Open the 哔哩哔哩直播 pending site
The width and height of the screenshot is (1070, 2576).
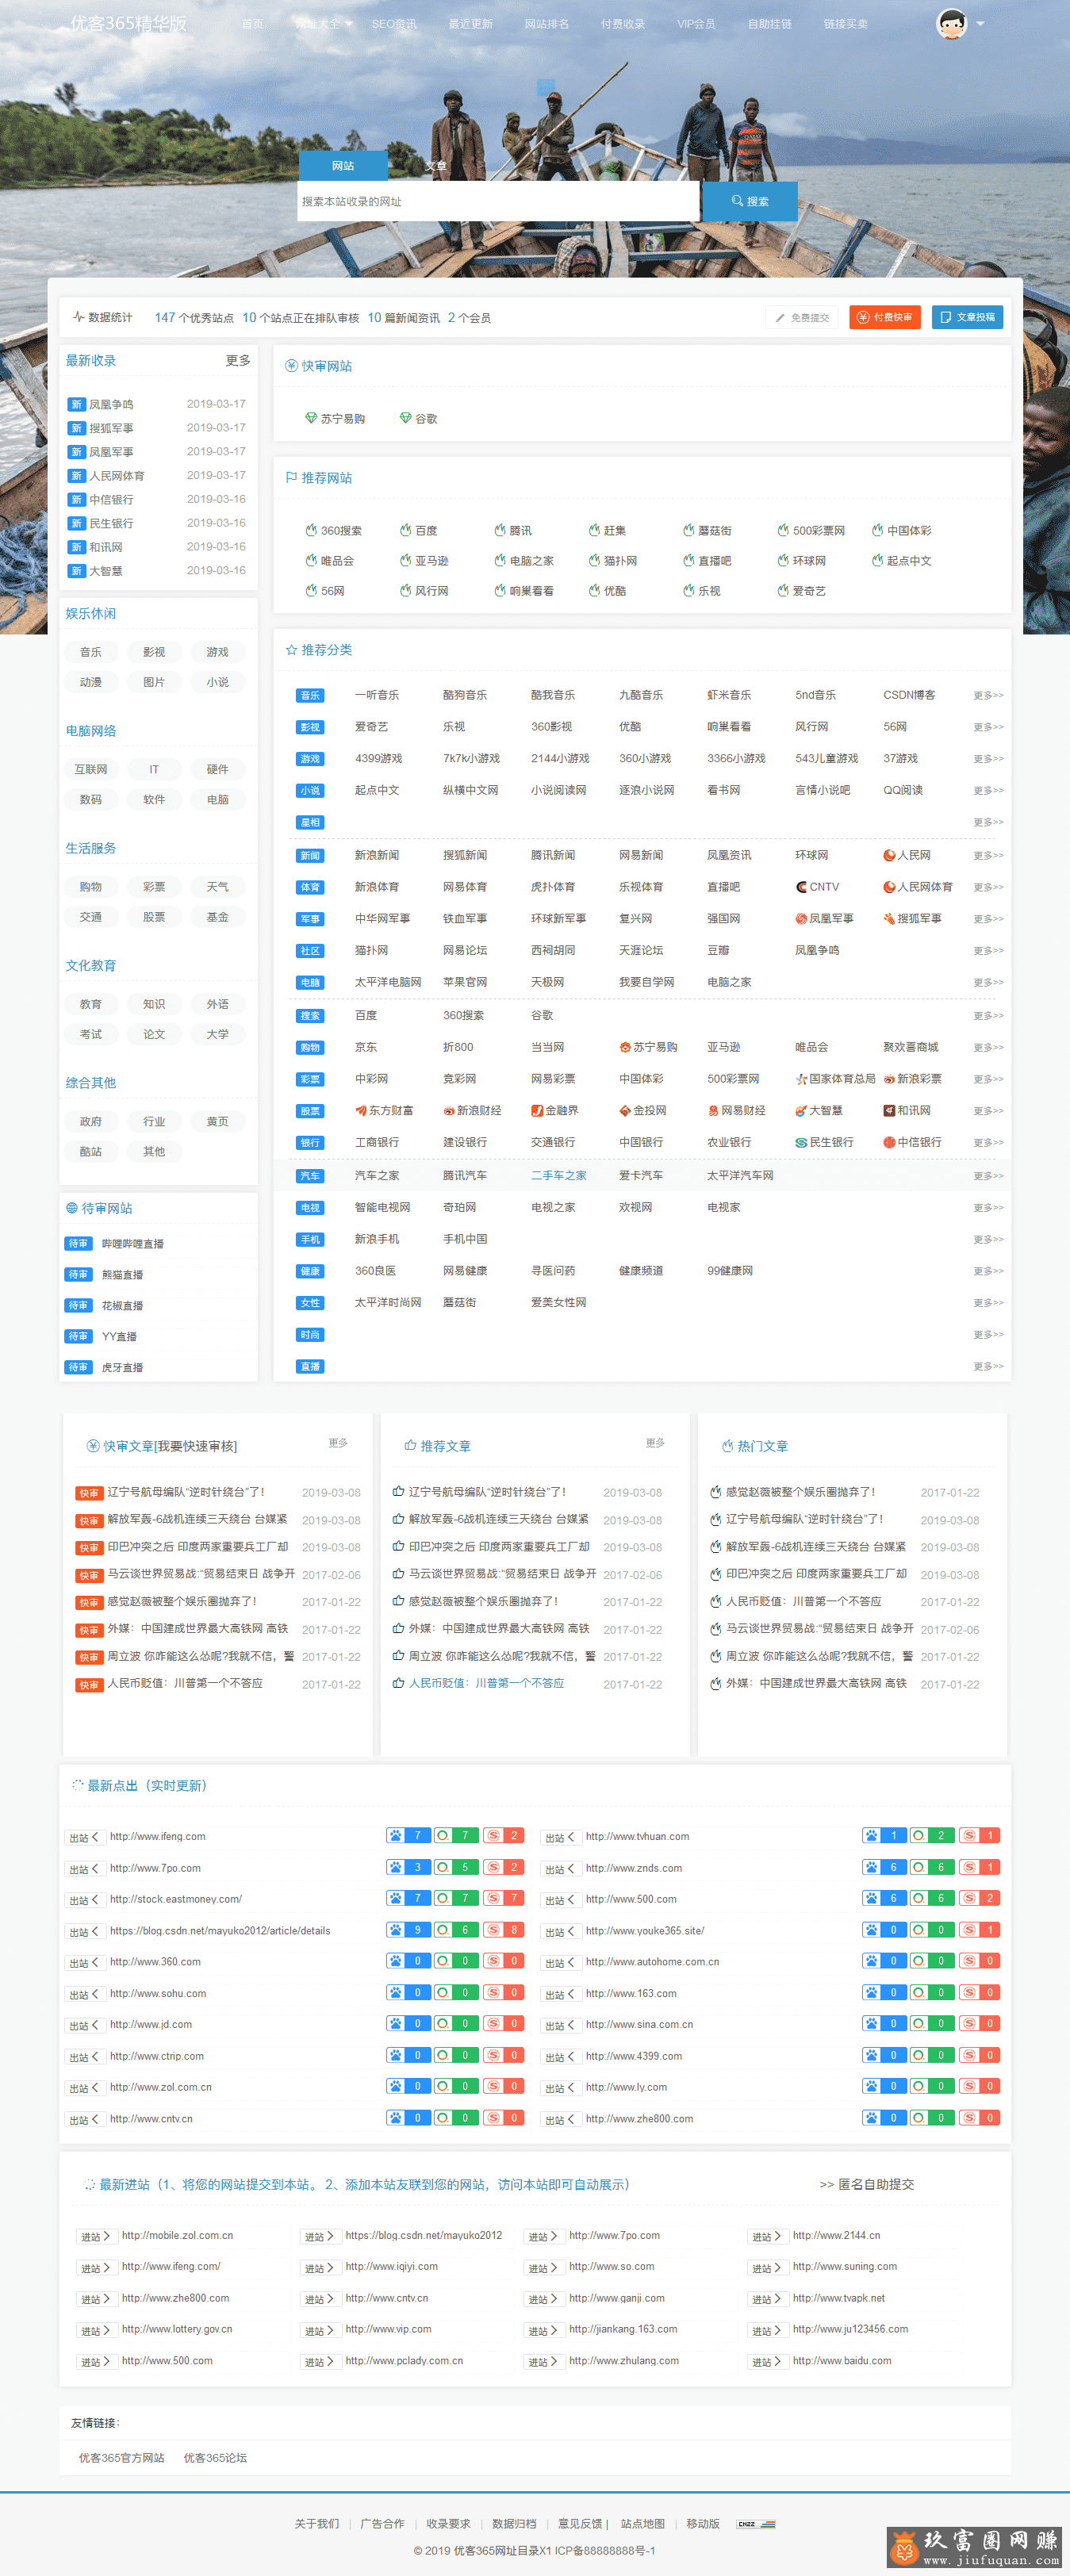click(x=132, y=1243)
